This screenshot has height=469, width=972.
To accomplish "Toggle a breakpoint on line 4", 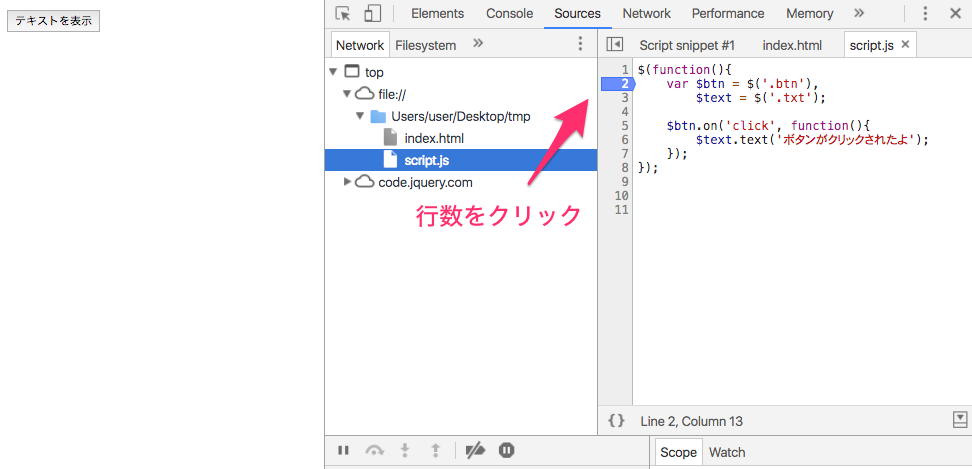I will [624, 112].
